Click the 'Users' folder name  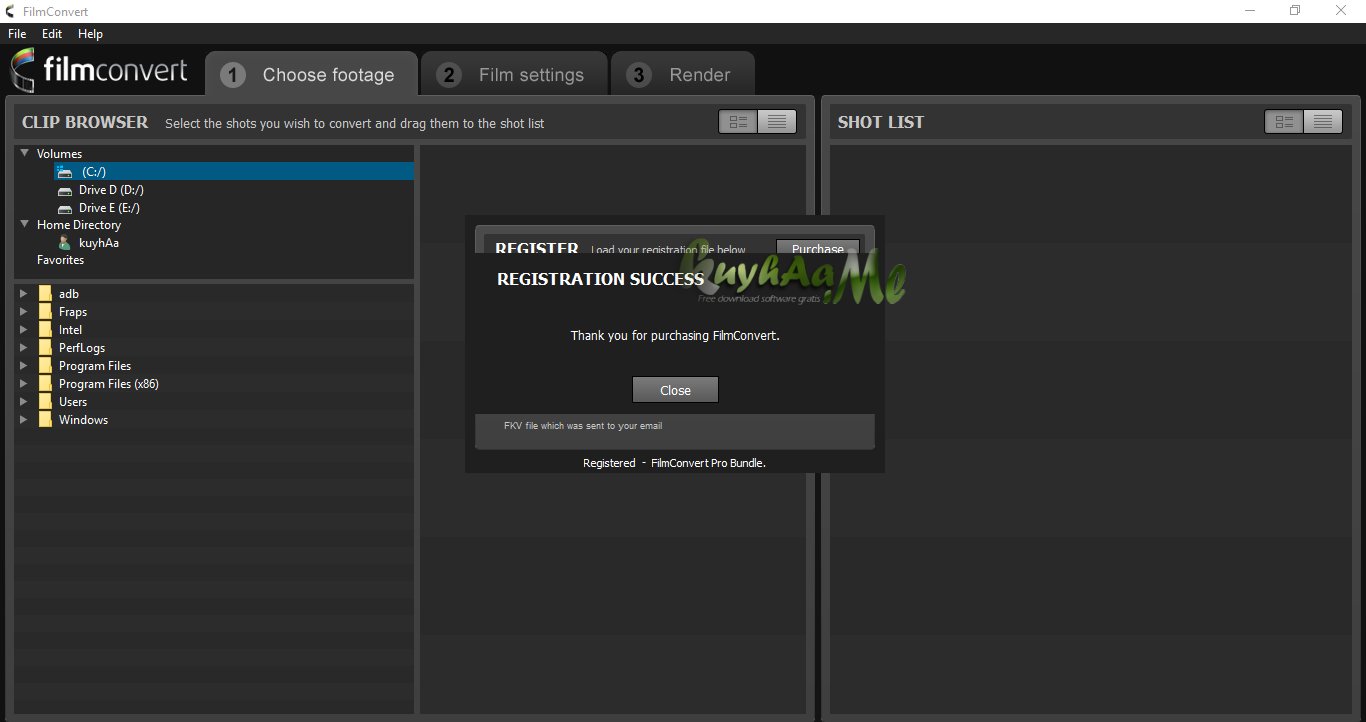tap(73, 402)
